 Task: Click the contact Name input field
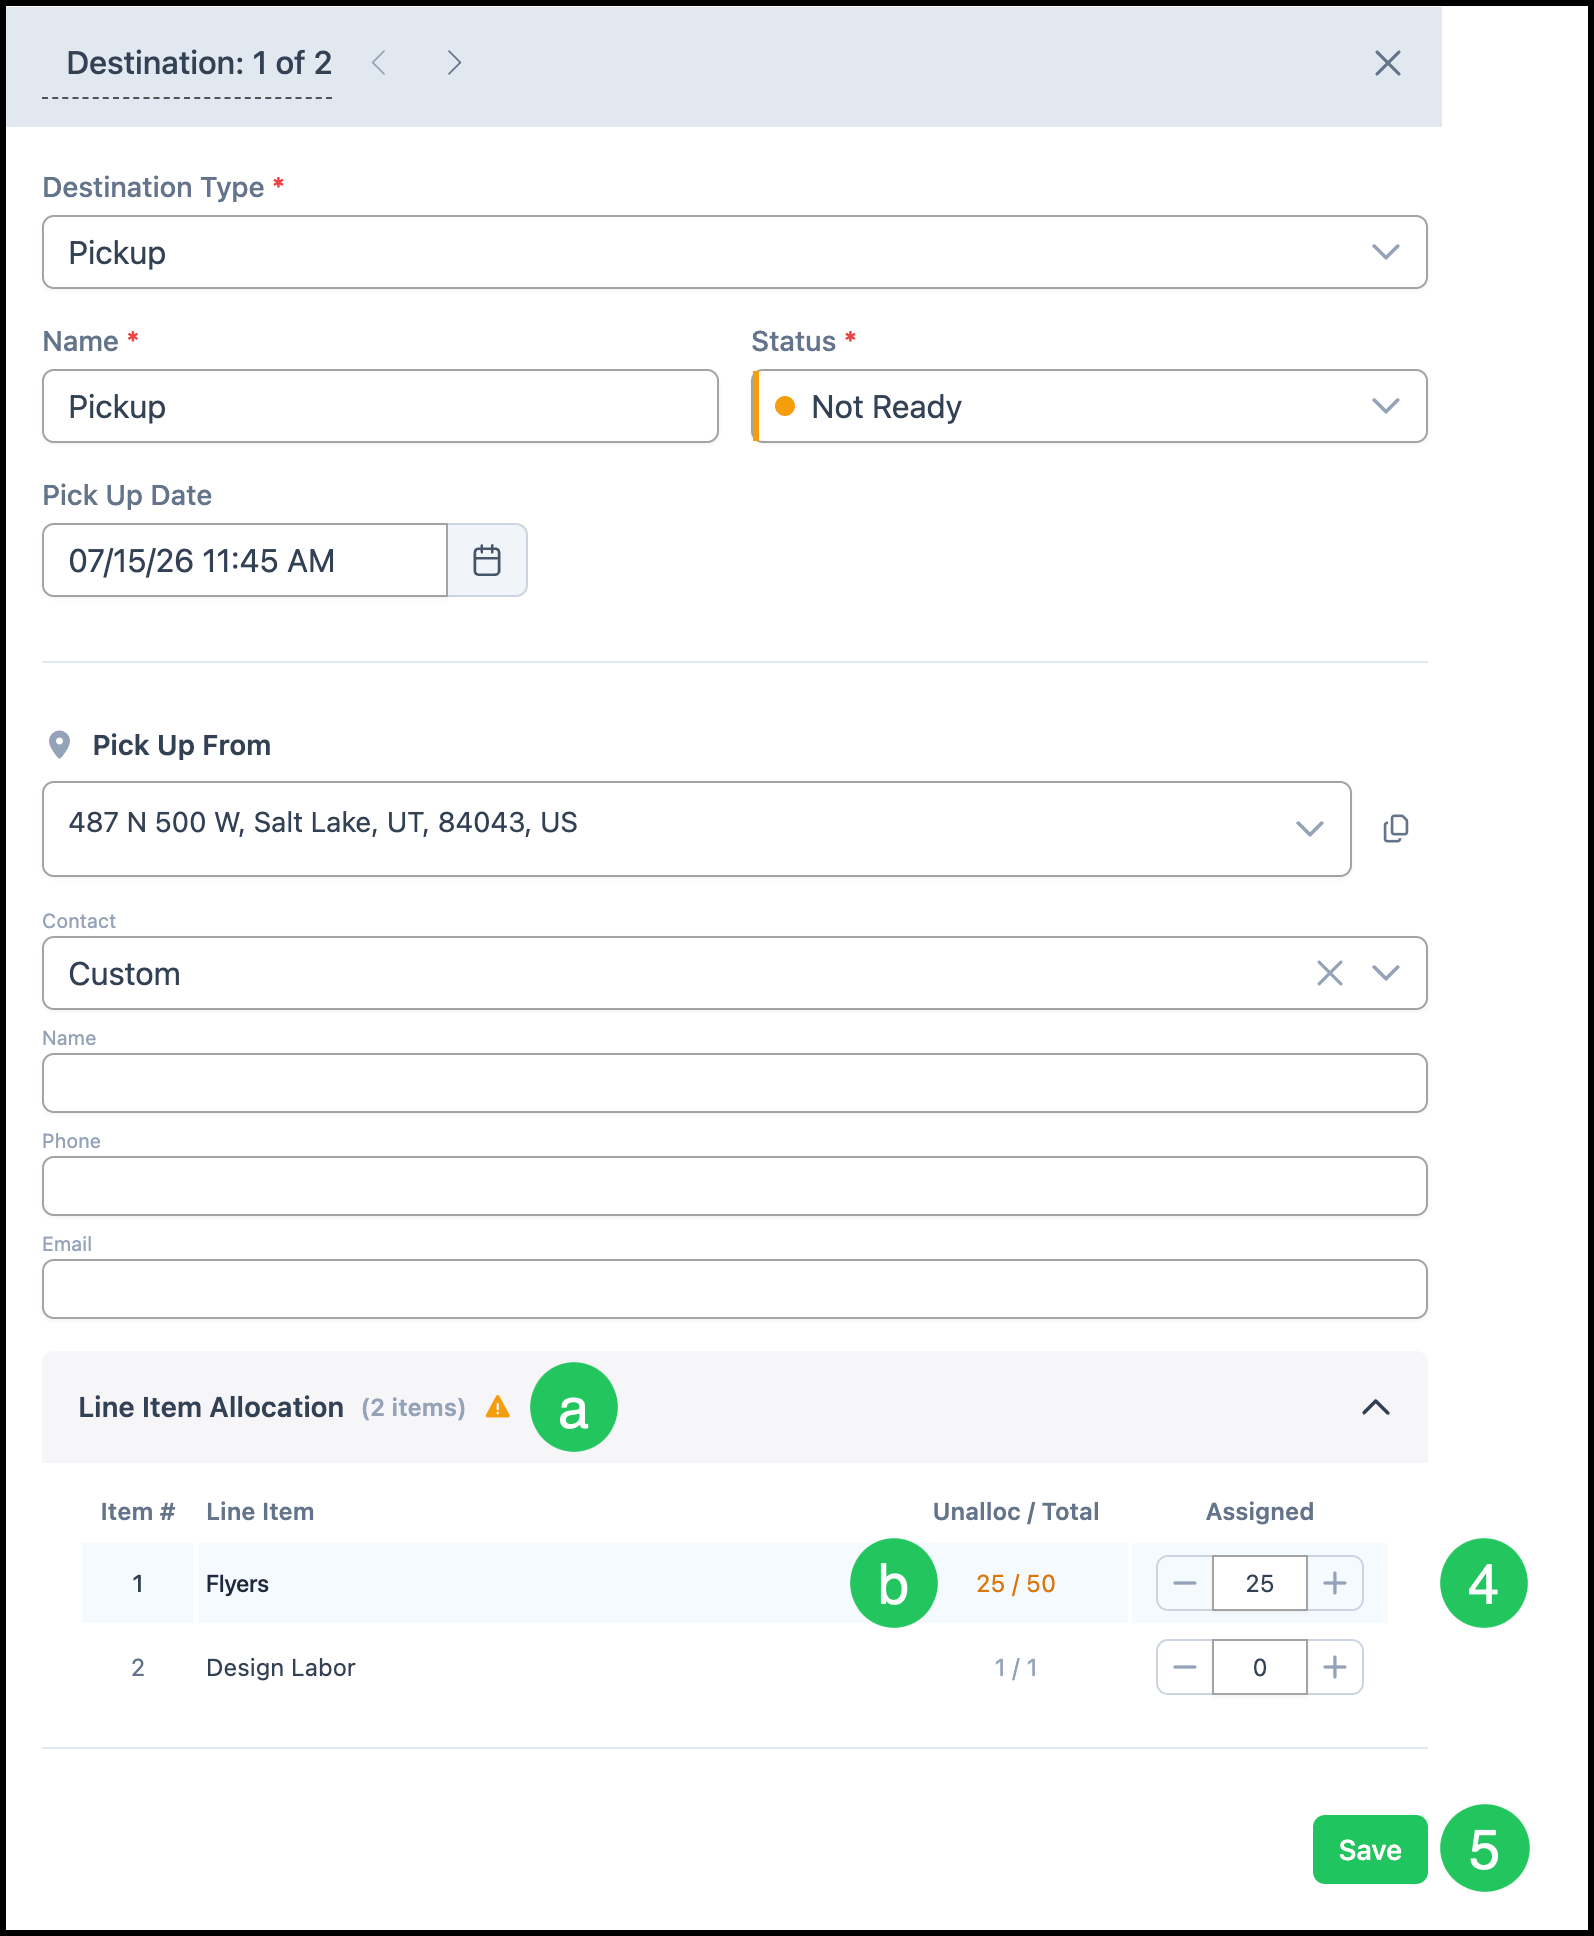734,1083
